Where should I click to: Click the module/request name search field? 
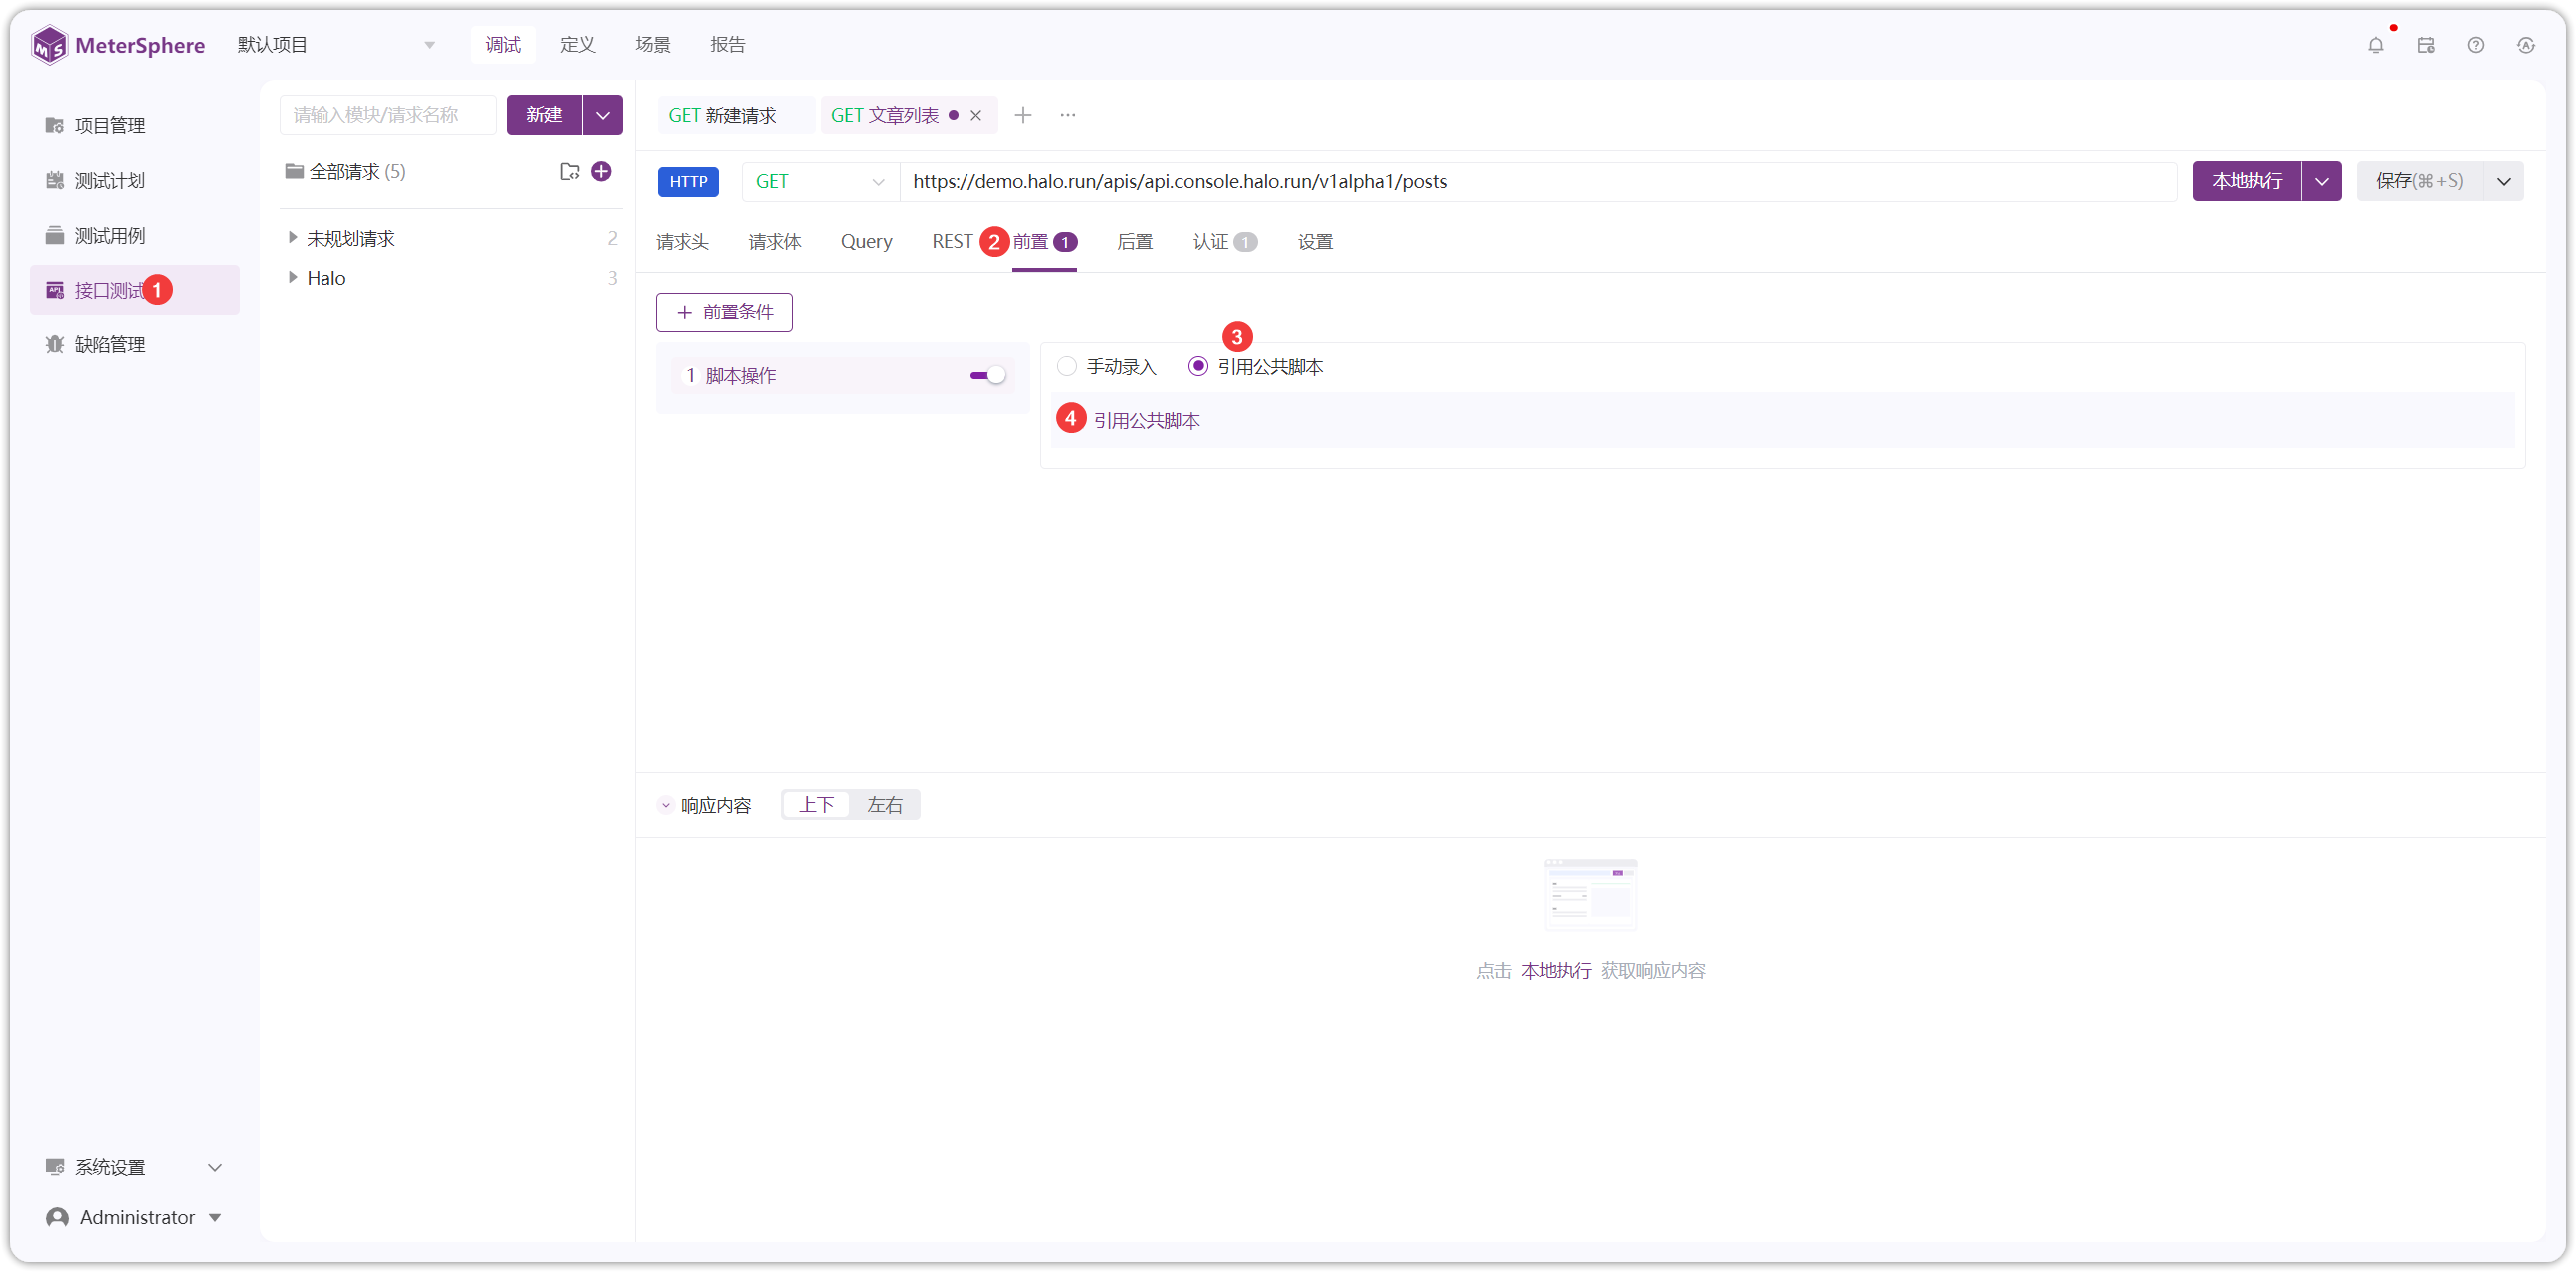[388, 115]
